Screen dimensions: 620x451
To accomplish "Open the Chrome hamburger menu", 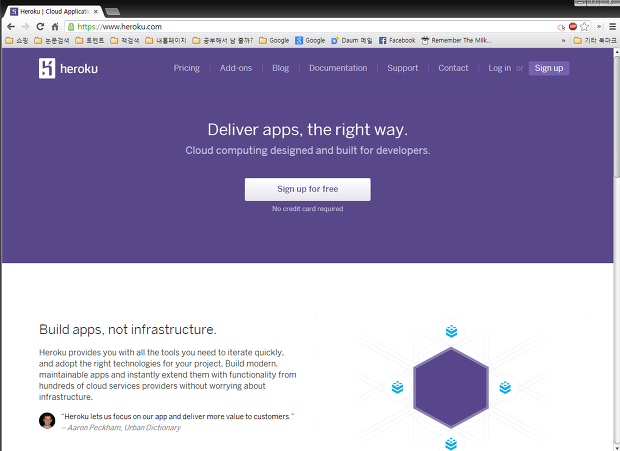I will click(612, 26).
